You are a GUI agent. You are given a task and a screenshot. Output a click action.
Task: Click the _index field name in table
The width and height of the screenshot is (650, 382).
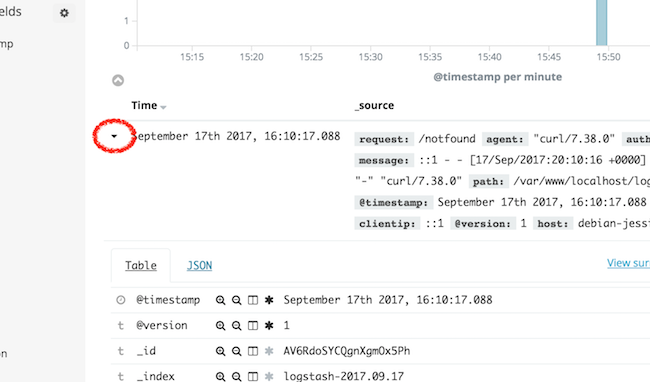[x=155, y=377]
